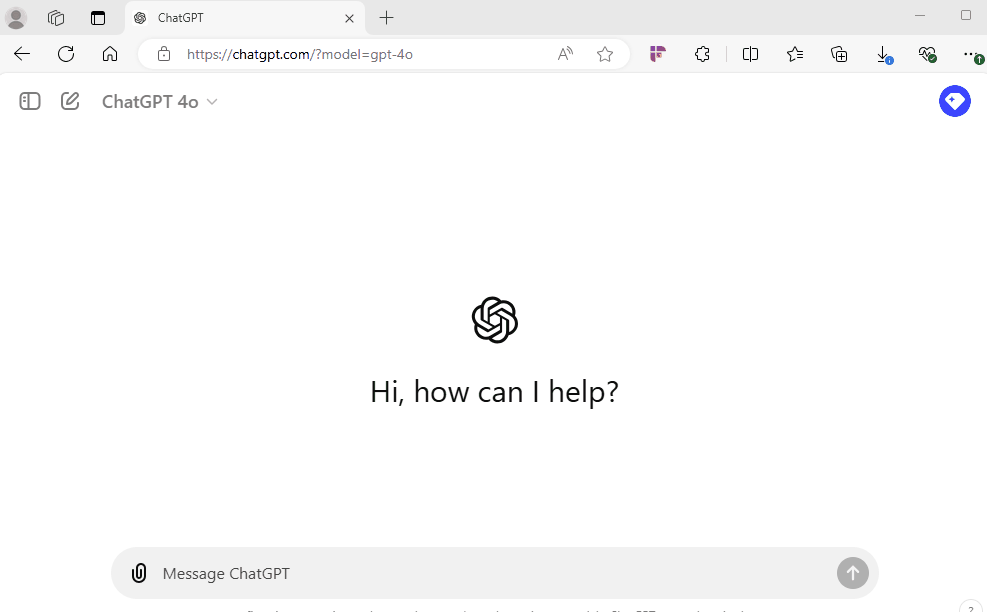
Task: Attach a file with the paperclip
Action: [139, 573]
